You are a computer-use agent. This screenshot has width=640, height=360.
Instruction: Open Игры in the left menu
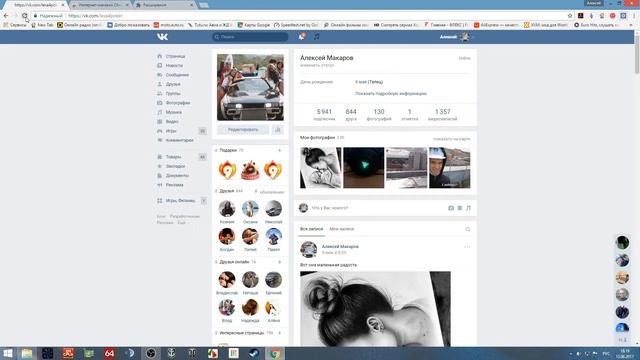pyautogui.click(x=171, y=131)
